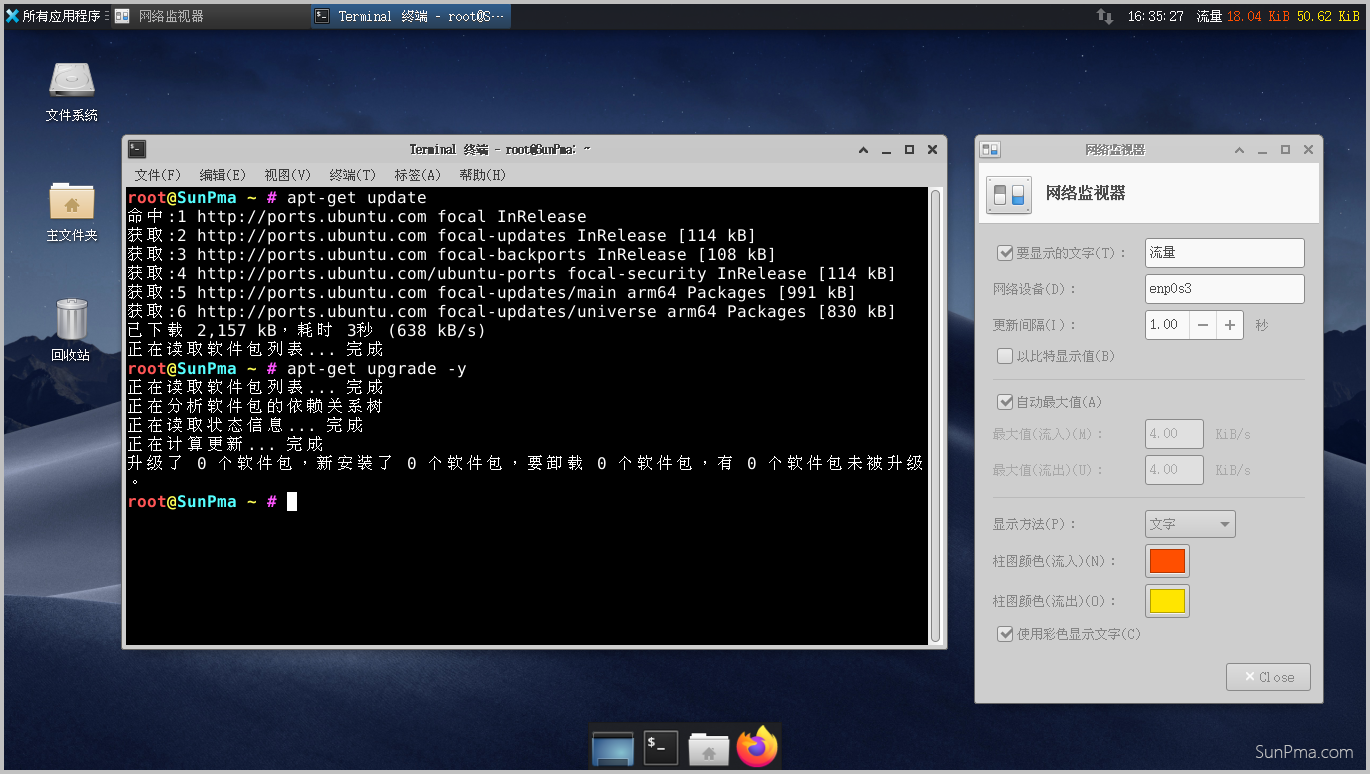Uncheck the 使用彩色显示文字 option

pos(1006,634)
